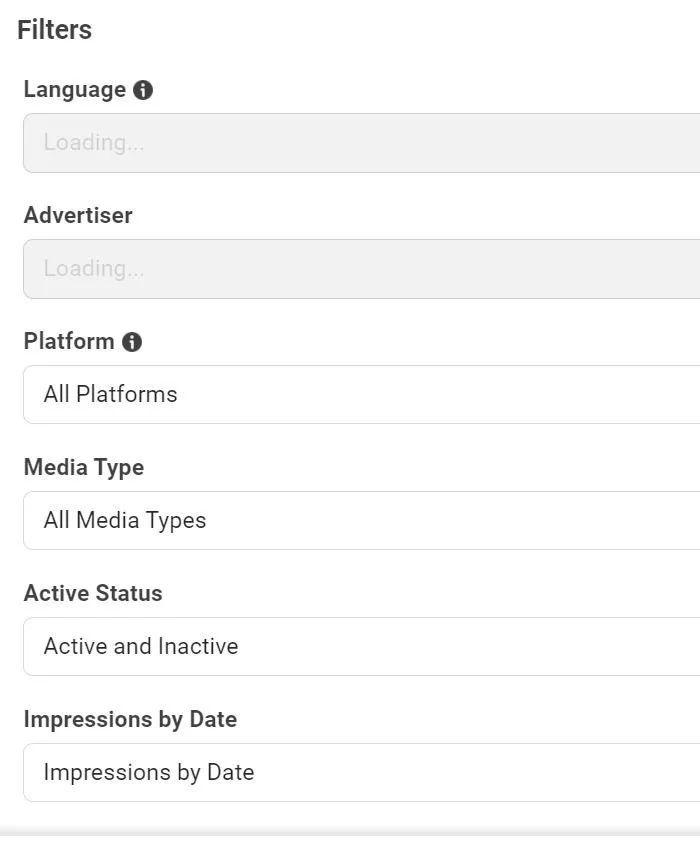Click the "Active and Inactive" selected value text

pos(141,647)
